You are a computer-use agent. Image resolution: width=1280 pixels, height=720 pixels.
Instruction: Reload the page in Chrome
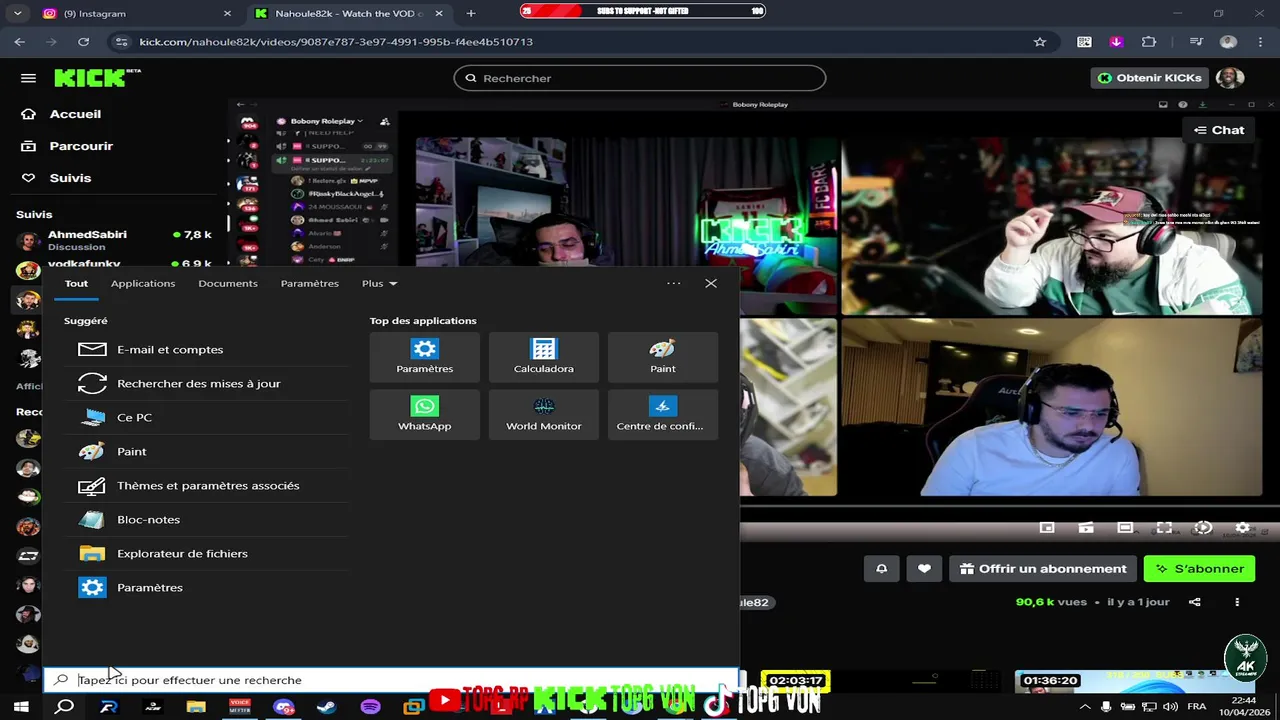click(84, 42)
